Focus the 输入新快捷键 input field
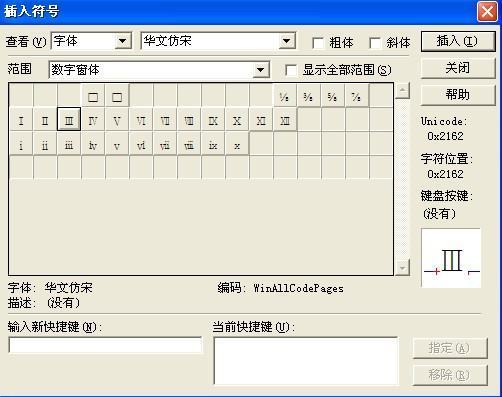502x397 pixels. (x=105, y=345)
